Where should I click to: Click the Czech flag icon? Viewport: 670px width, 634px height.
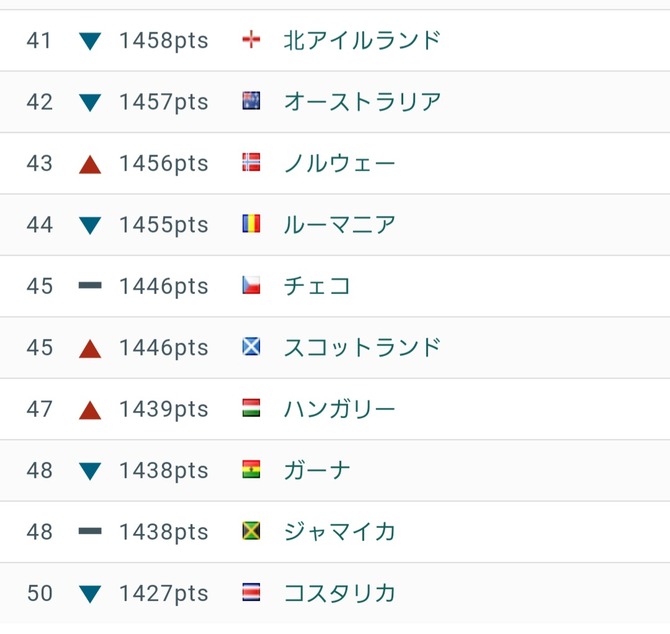coord(251,285)
